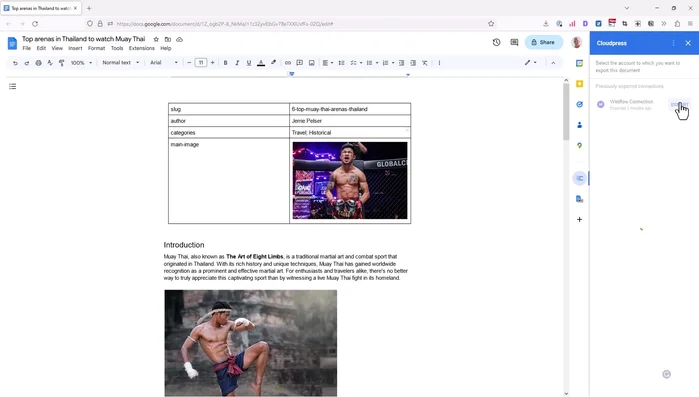The image size is (699, 397).
Task: Click Export for Webflow Connection
Action: 679,105
